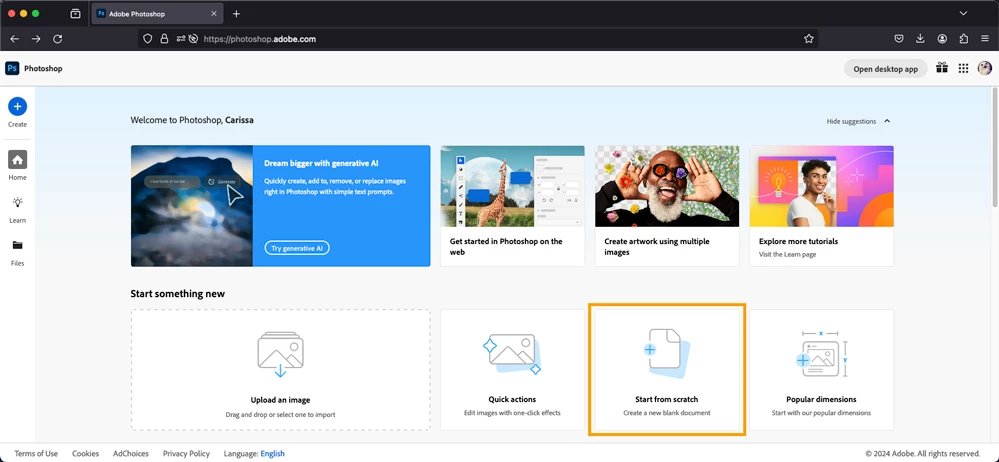Choose Start from scratch blank document card
This screenshot has height=462, width=999.
tap(667, 370)
